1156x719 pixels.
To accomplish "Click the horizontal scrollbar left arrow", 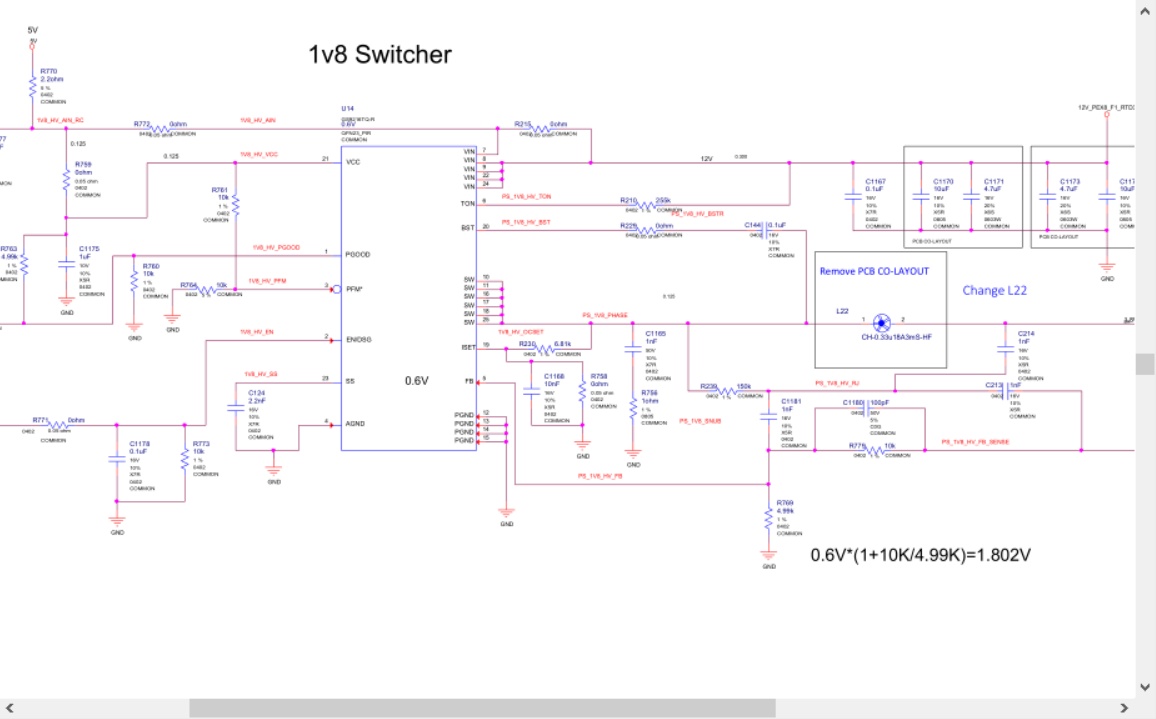I will [9, 708].
